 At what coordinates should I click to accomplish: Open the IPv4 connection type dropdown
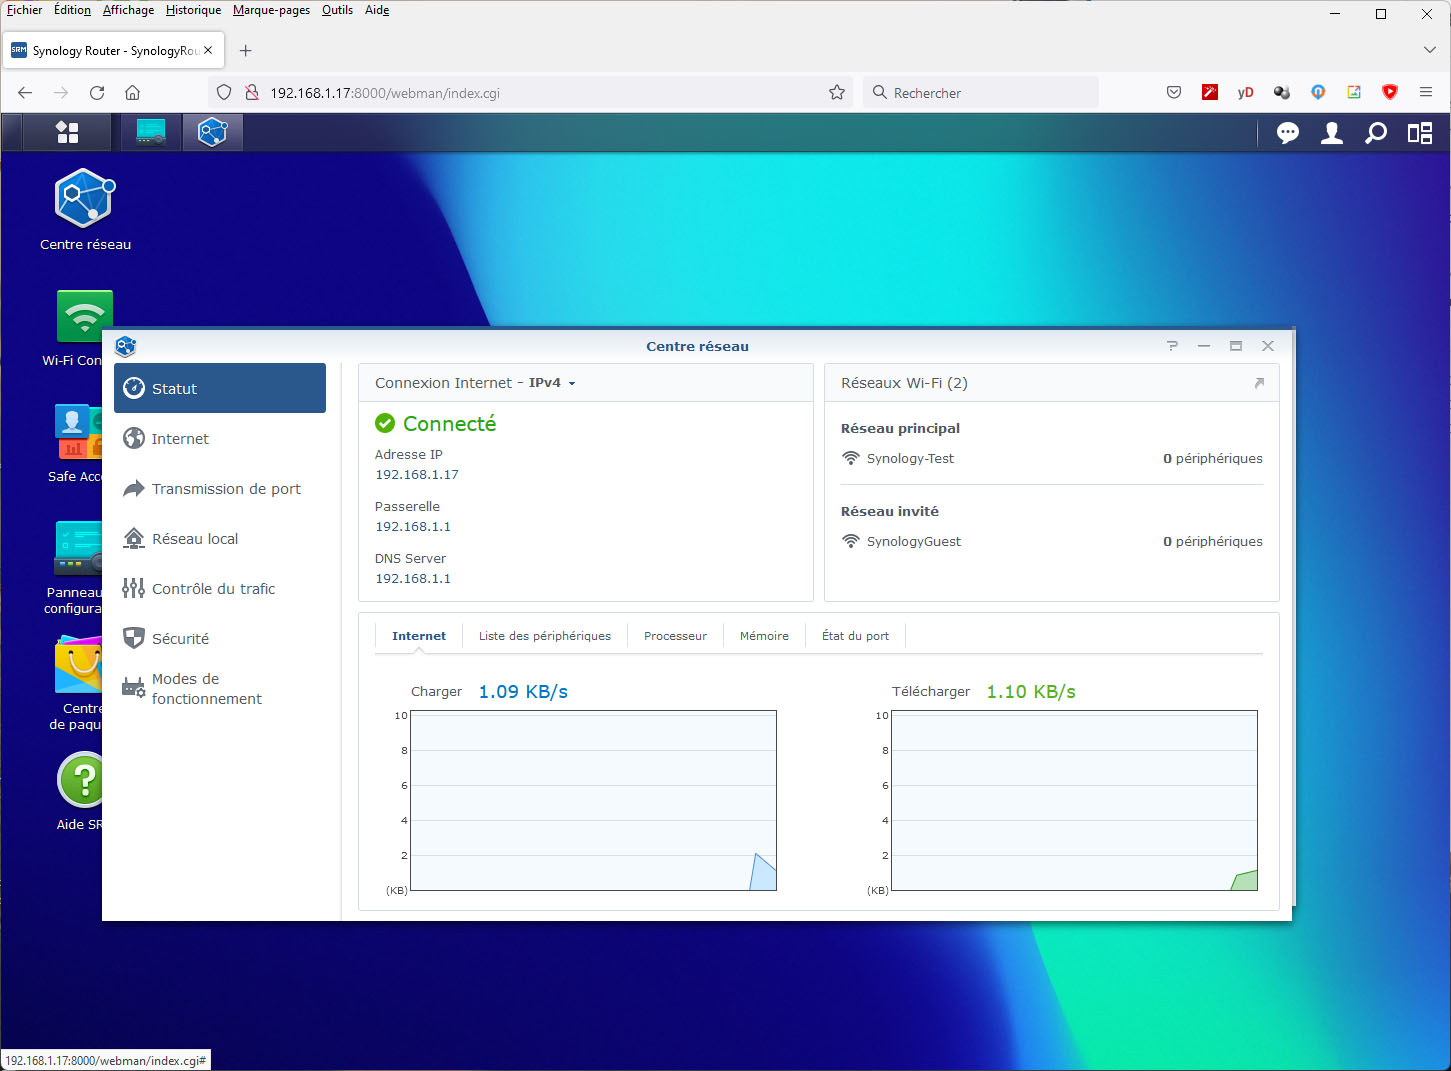552,383
